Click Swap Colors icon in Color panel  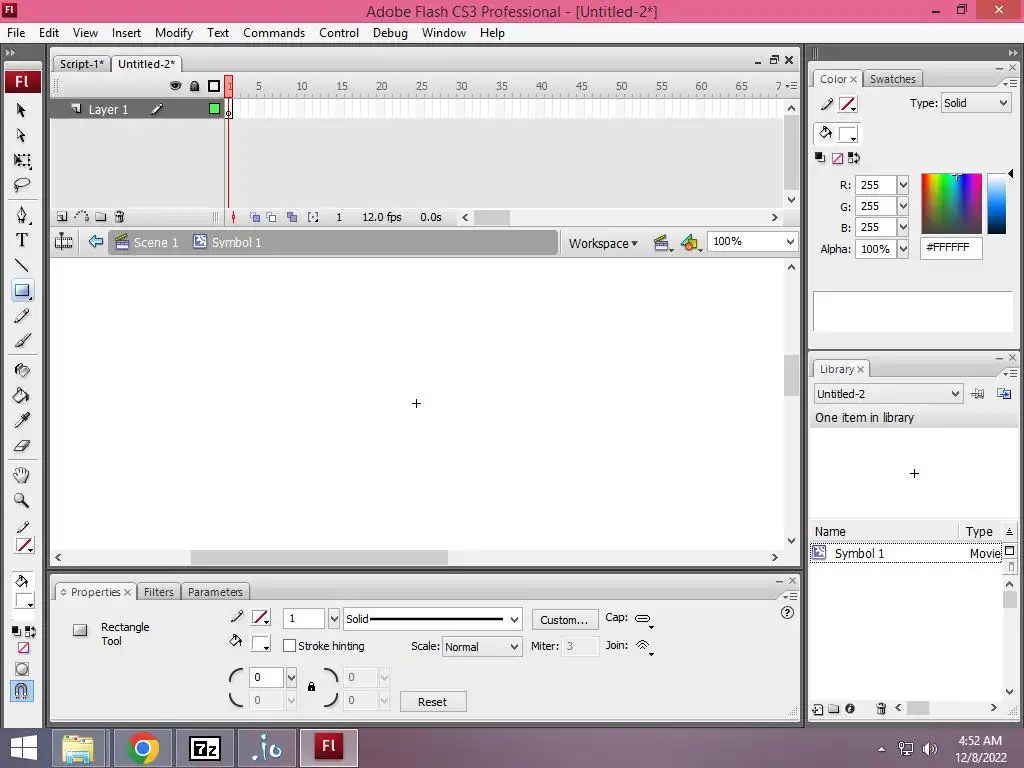tap(854, 158)
